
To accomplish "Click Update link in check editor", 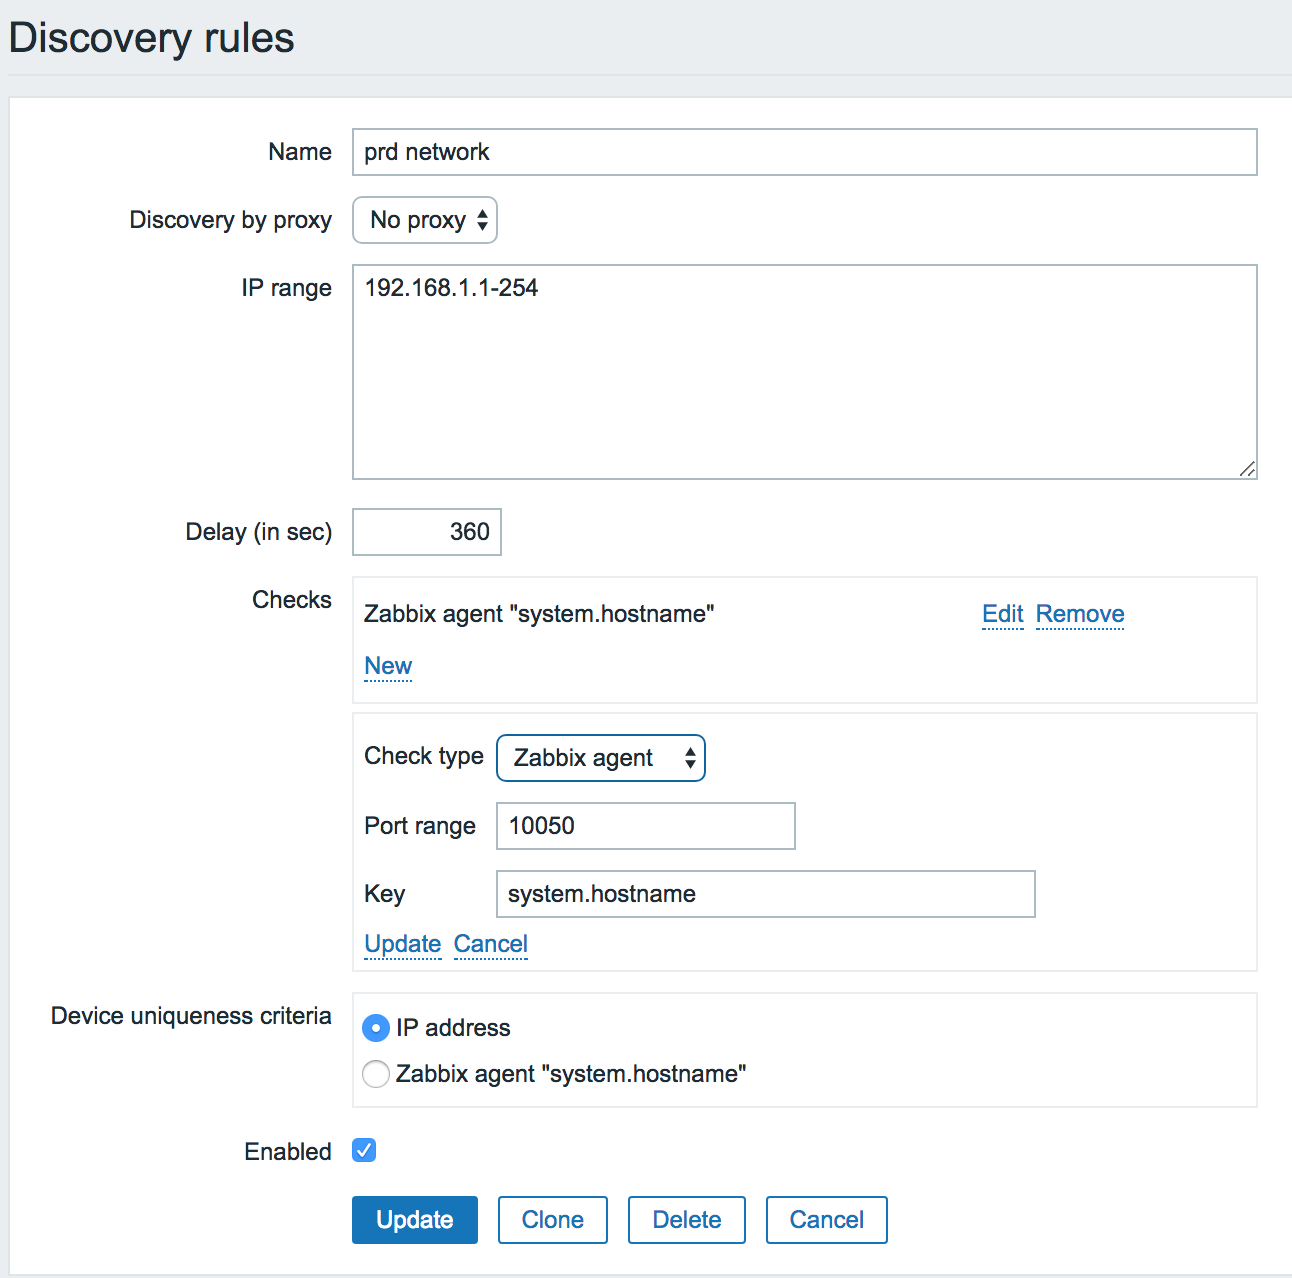I will point(402,944).
